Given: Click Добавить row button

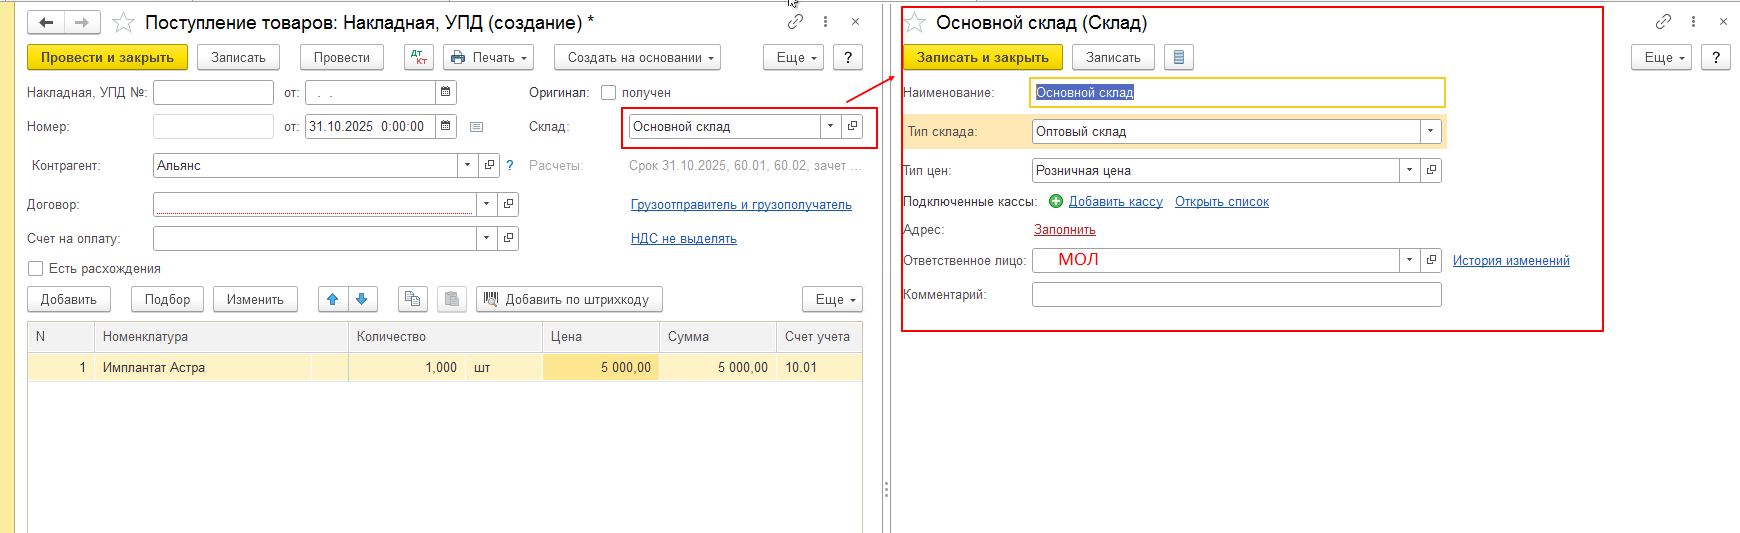Looking at the screenshot, I should [69, 299].
